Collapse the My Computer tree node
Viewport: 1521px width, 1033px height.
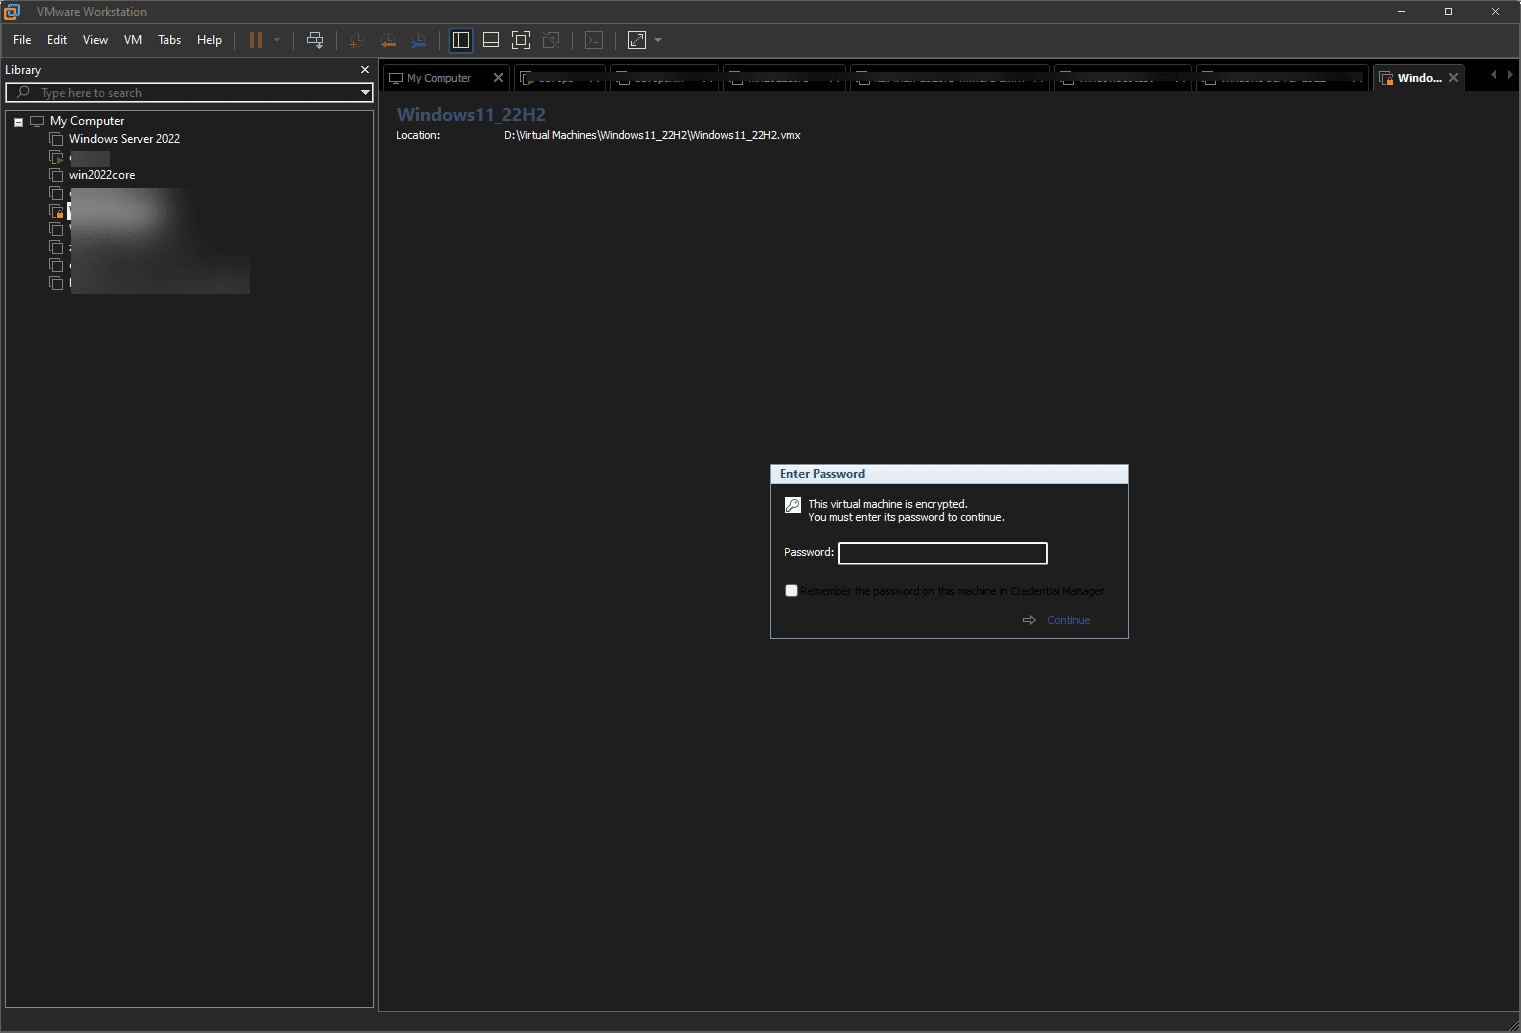pyautogui.click(x=18, y=122)
